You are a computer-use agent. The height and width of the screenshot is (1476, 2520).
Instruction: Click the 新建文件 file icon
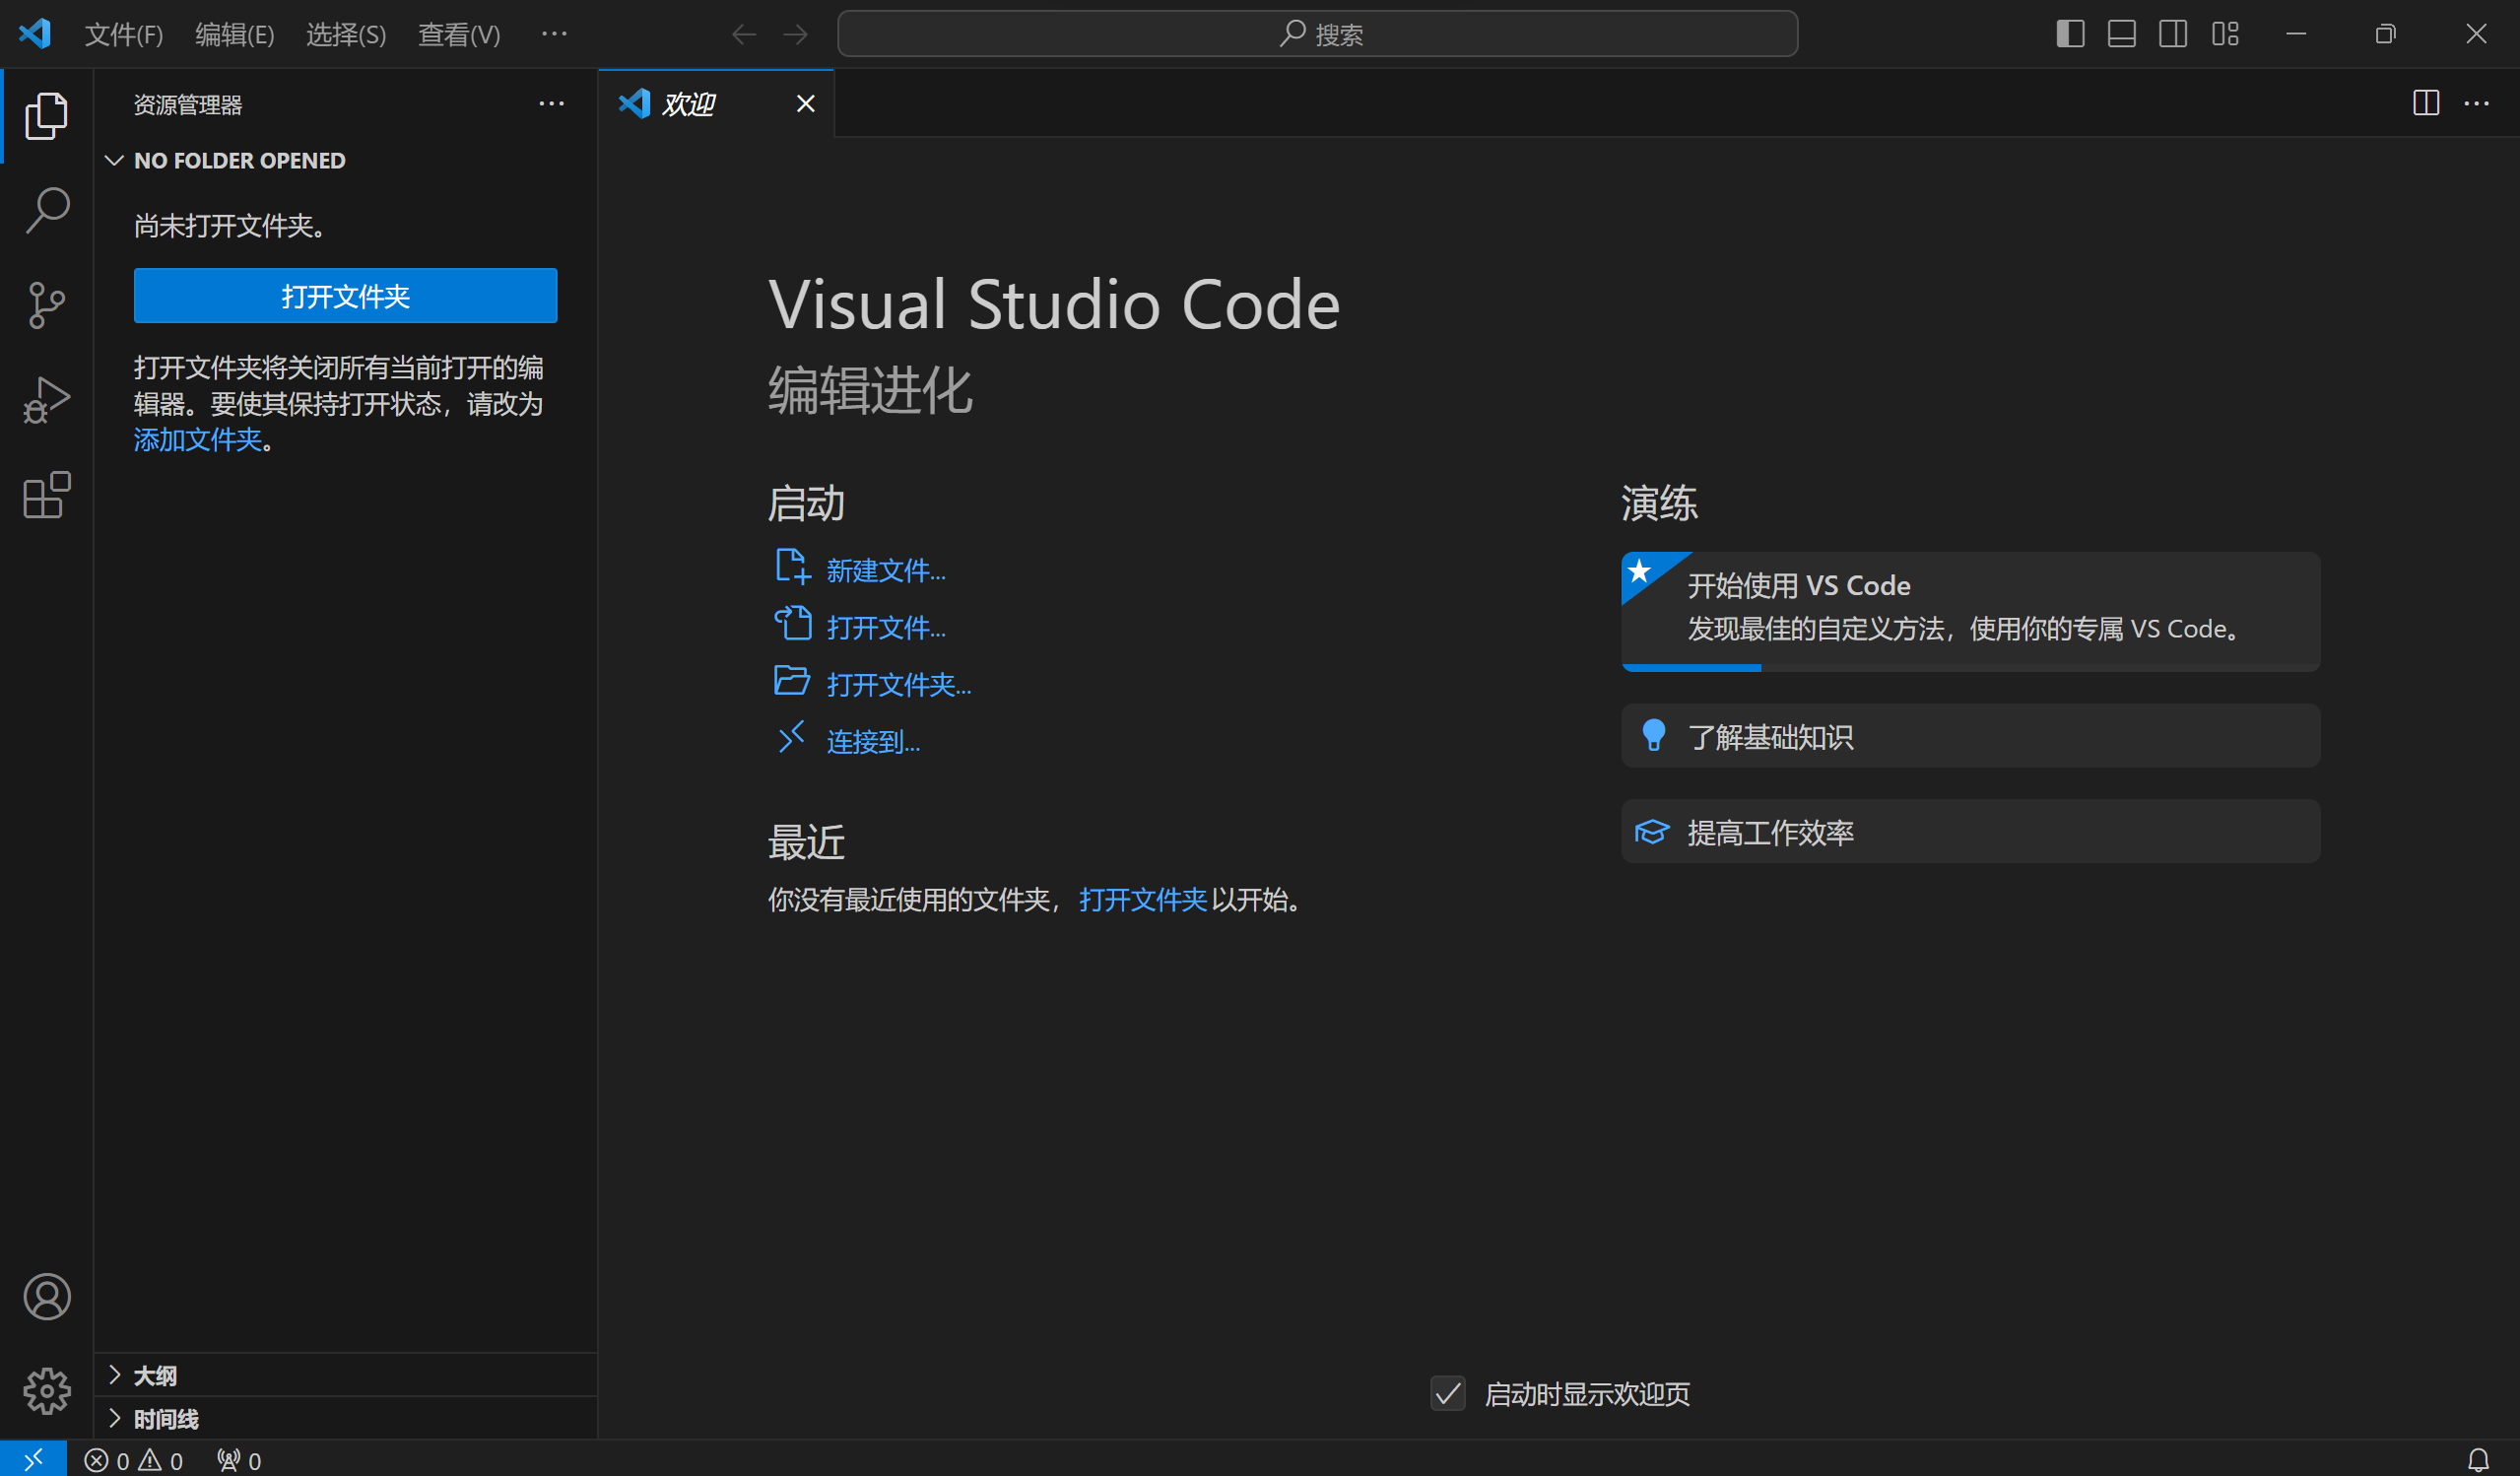[x=792, y=566]
